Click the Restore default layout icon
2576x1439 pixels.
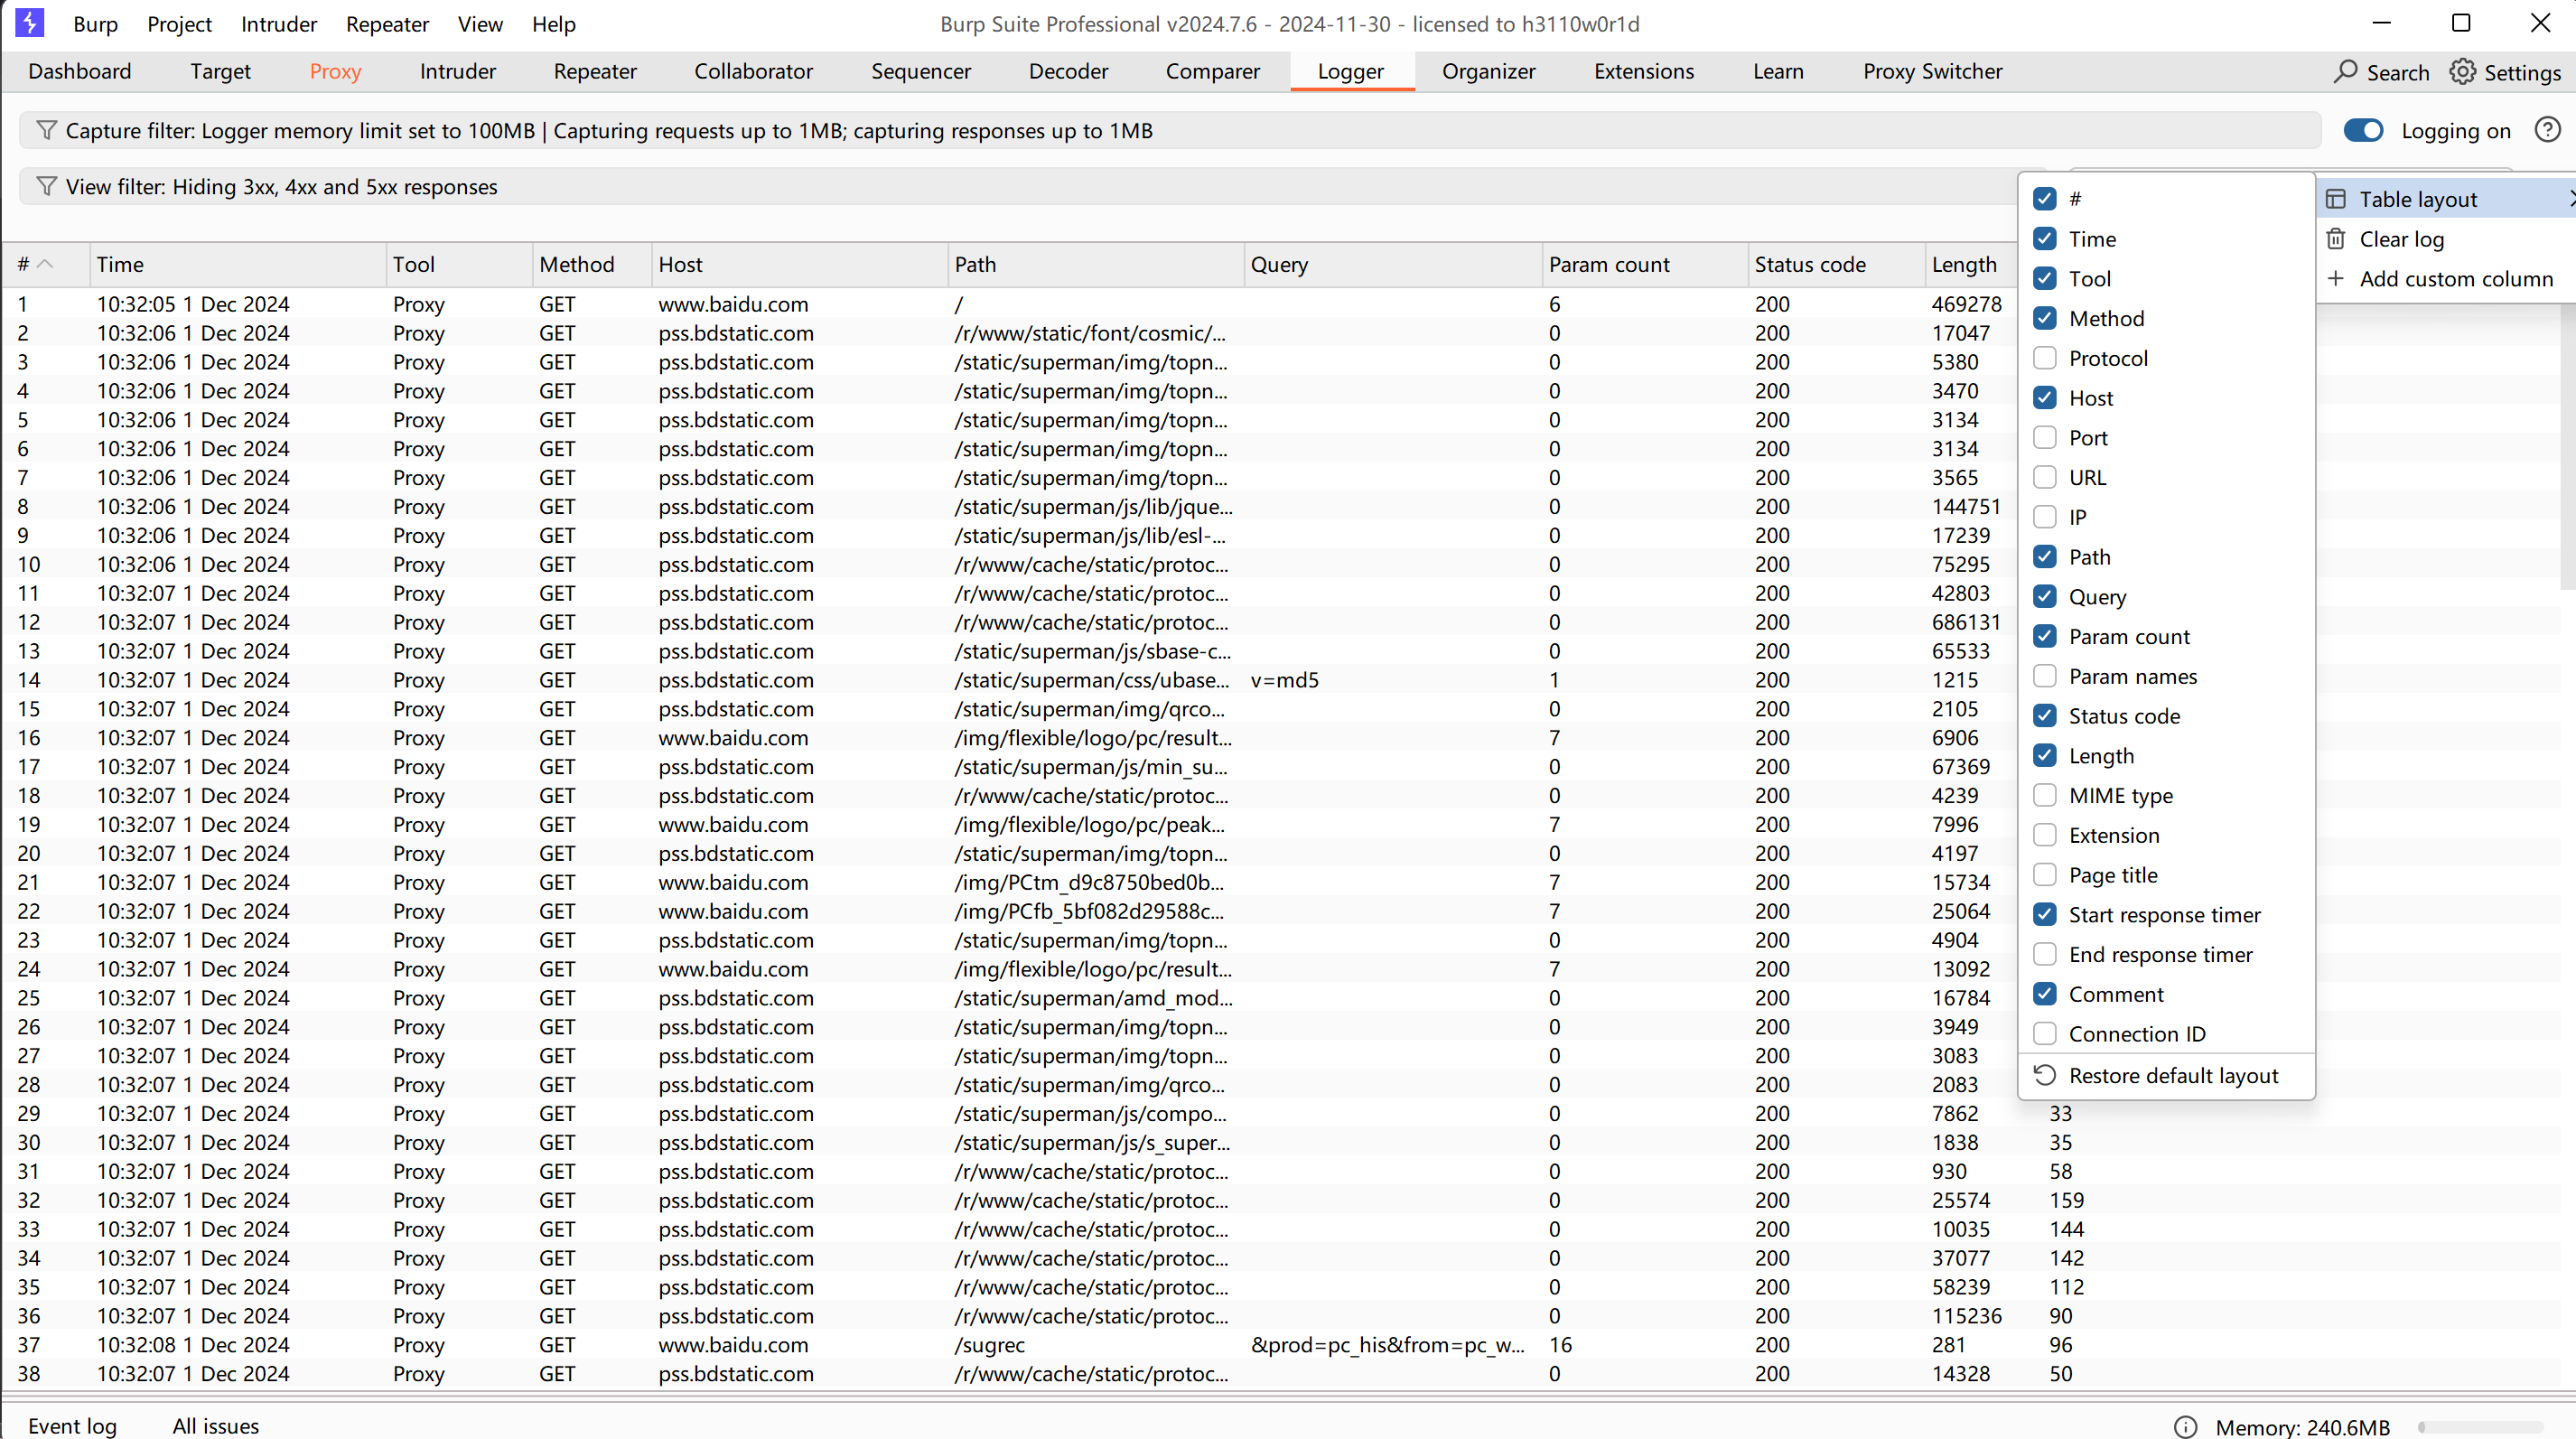(2045, 1075)
